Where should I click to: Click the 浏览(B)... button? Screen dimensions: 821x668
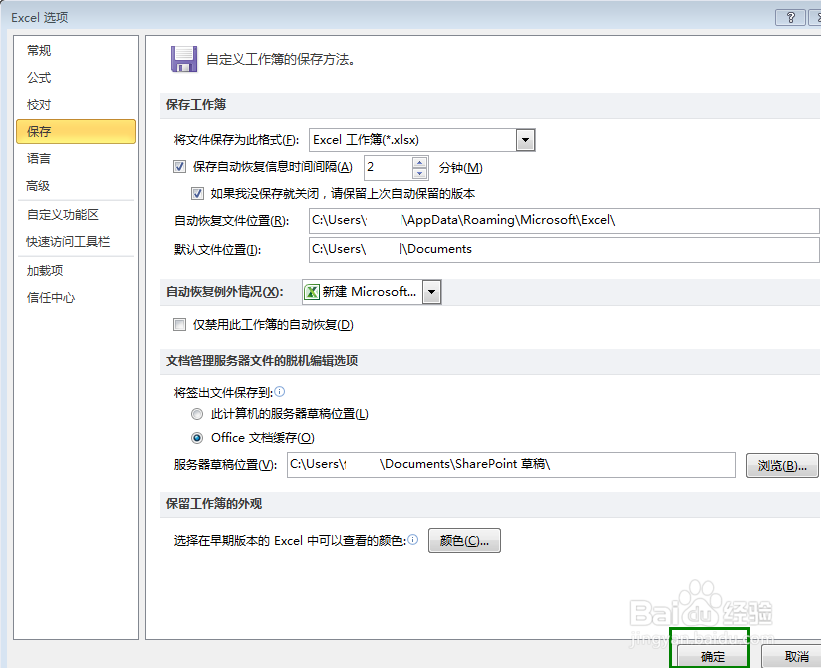[x=782, y=465]
